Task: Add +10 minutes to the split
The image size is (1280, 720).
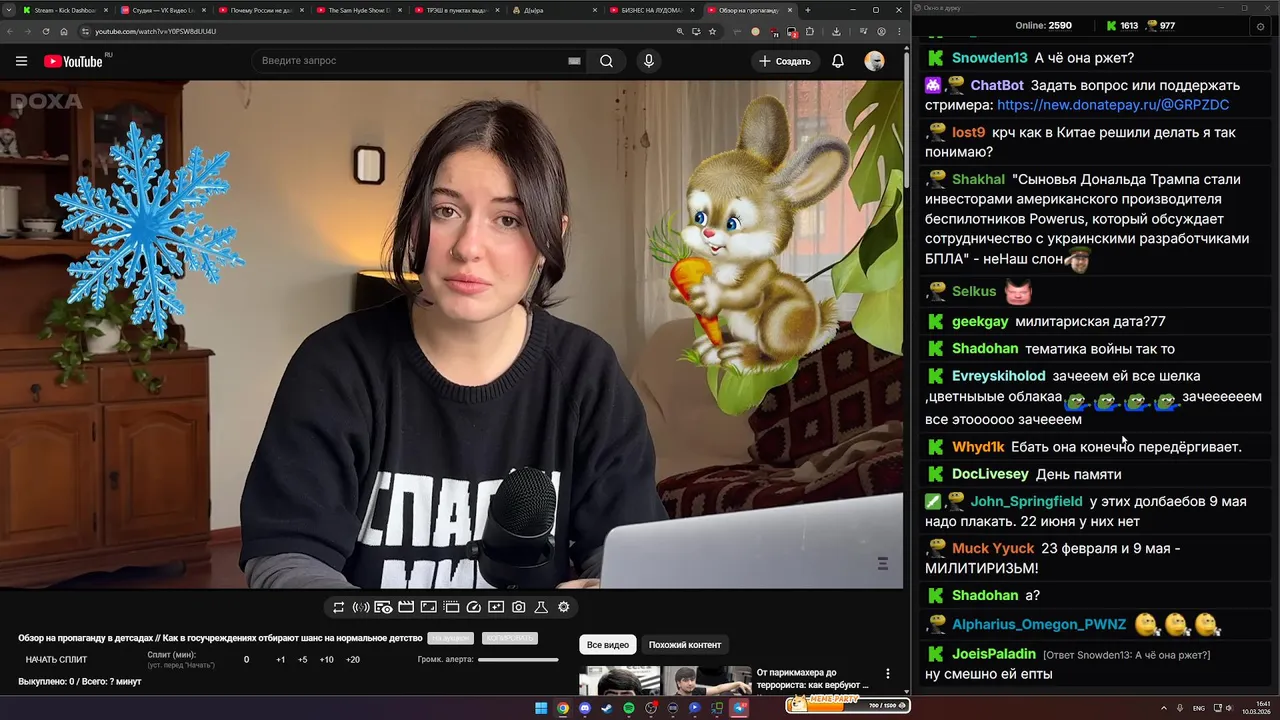Action: coord(327,660)
